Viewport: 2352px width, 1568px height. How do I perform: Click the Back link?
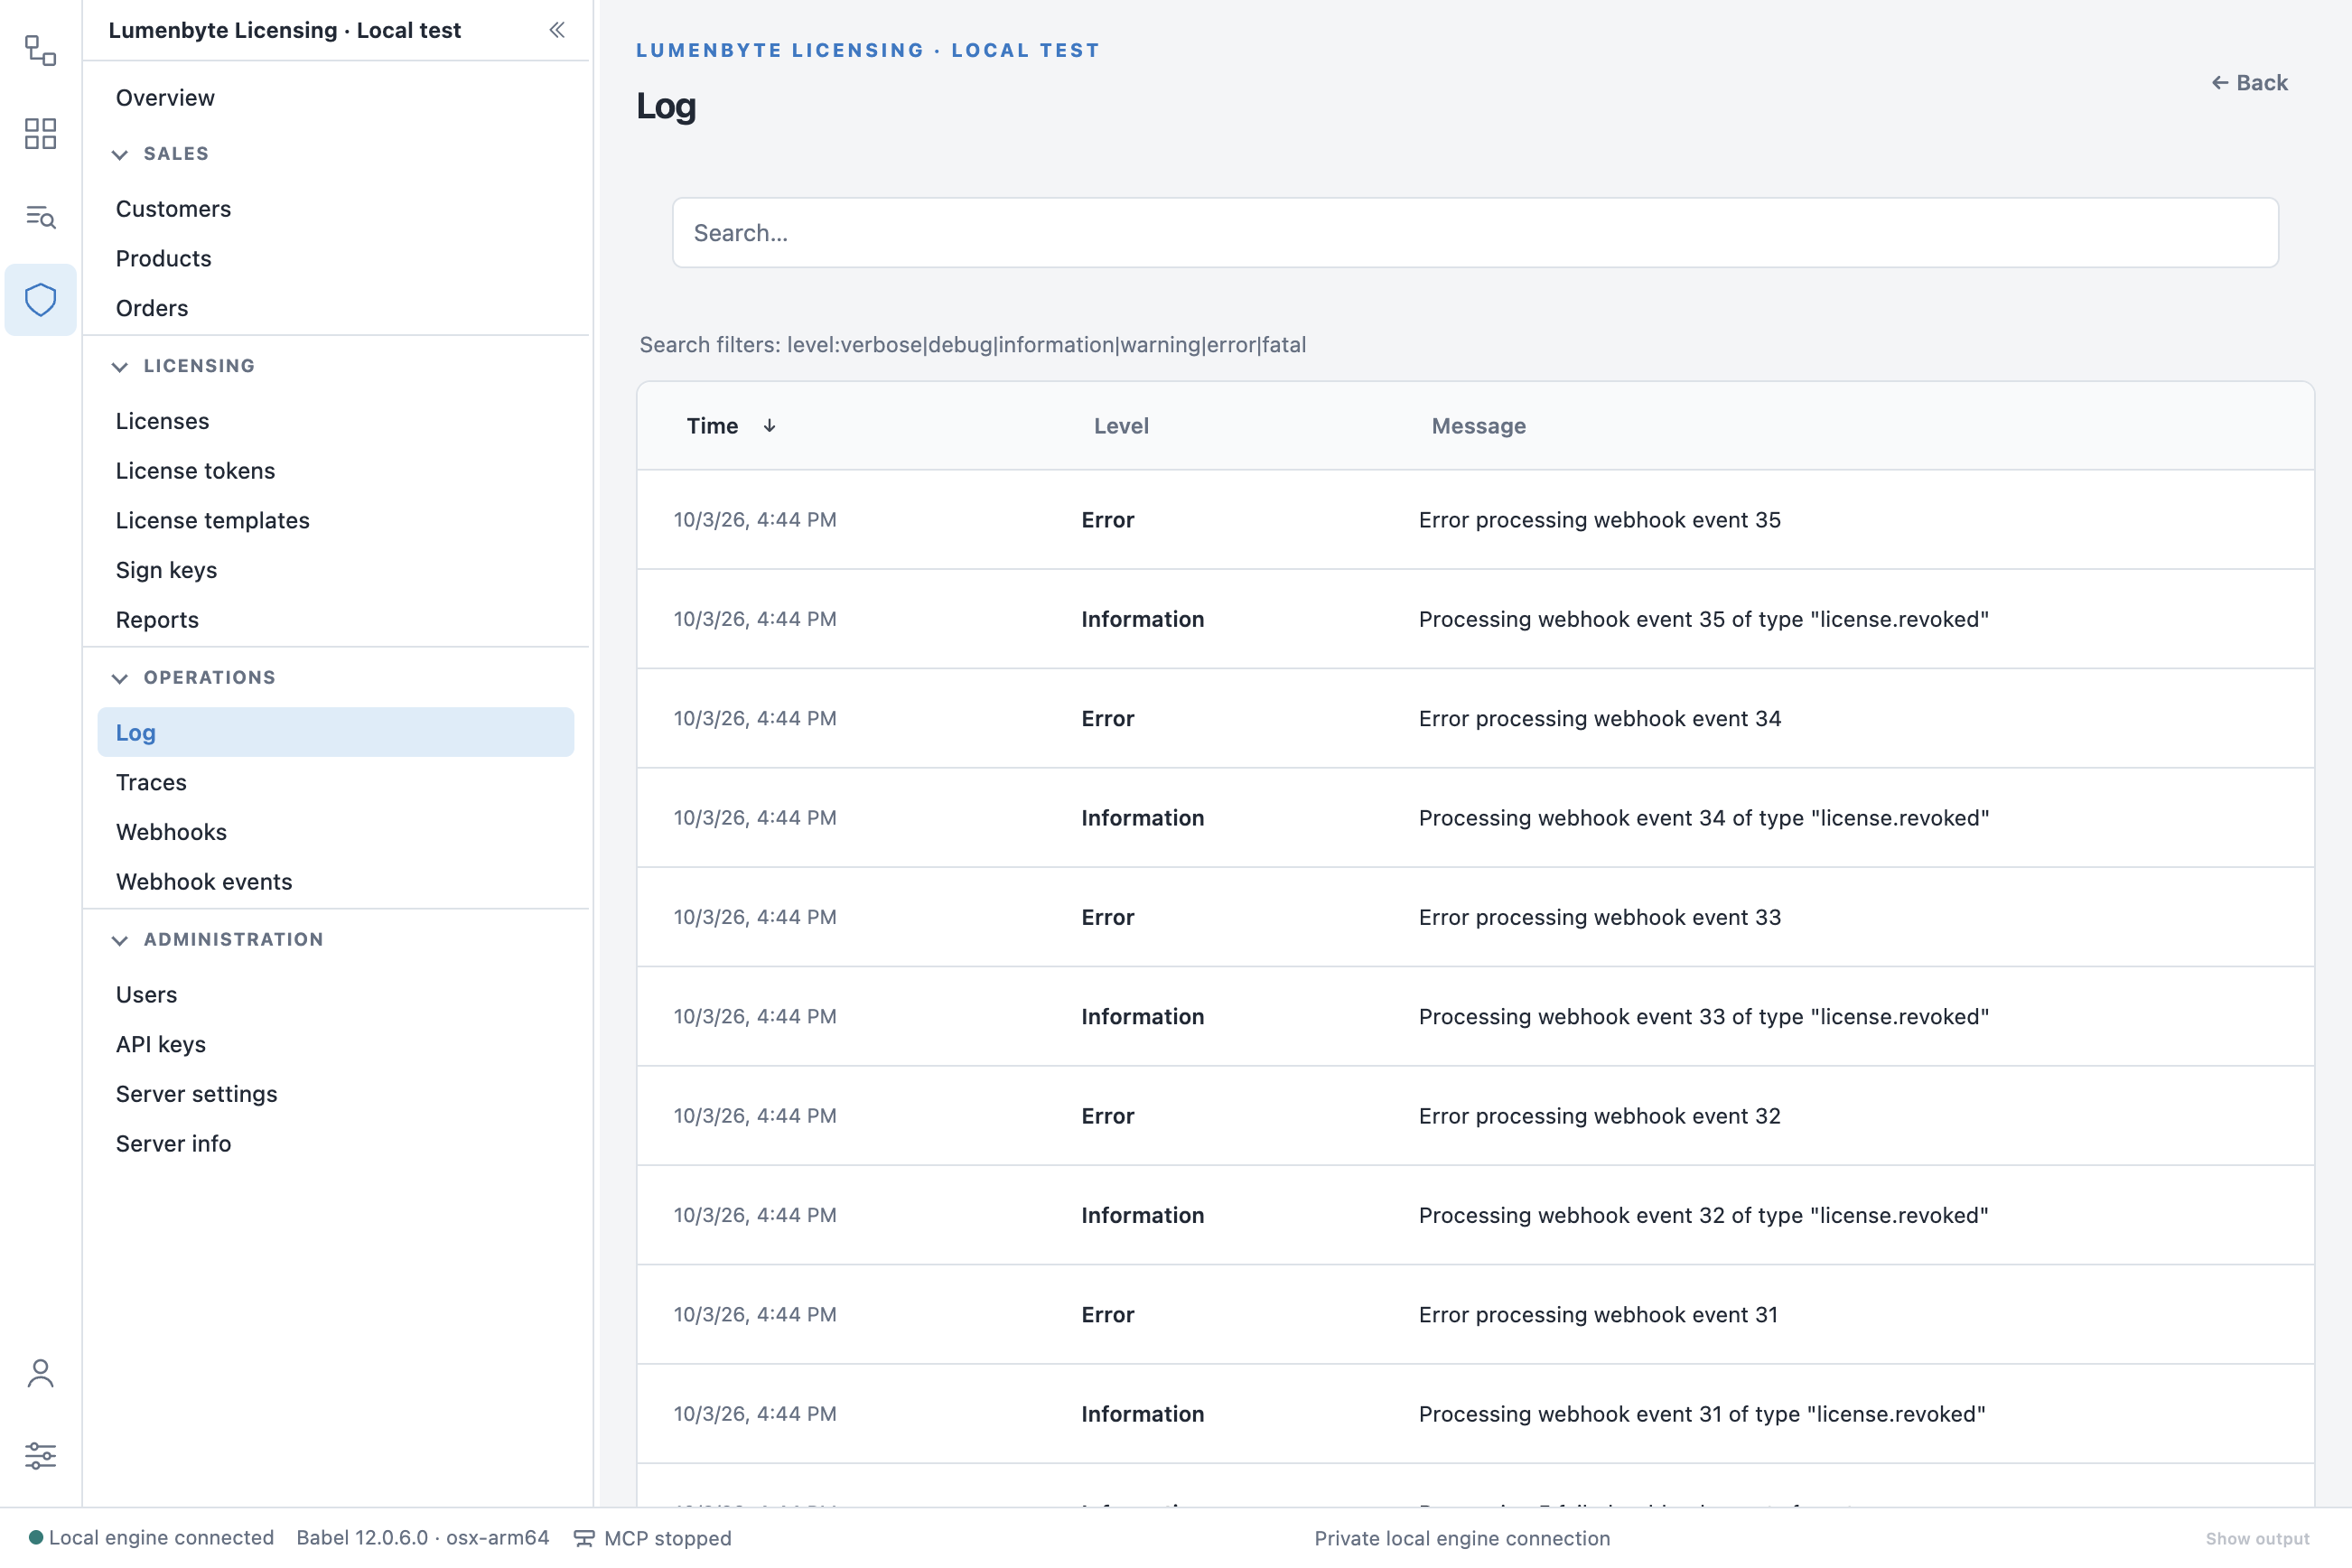(x=2249, y=83)
